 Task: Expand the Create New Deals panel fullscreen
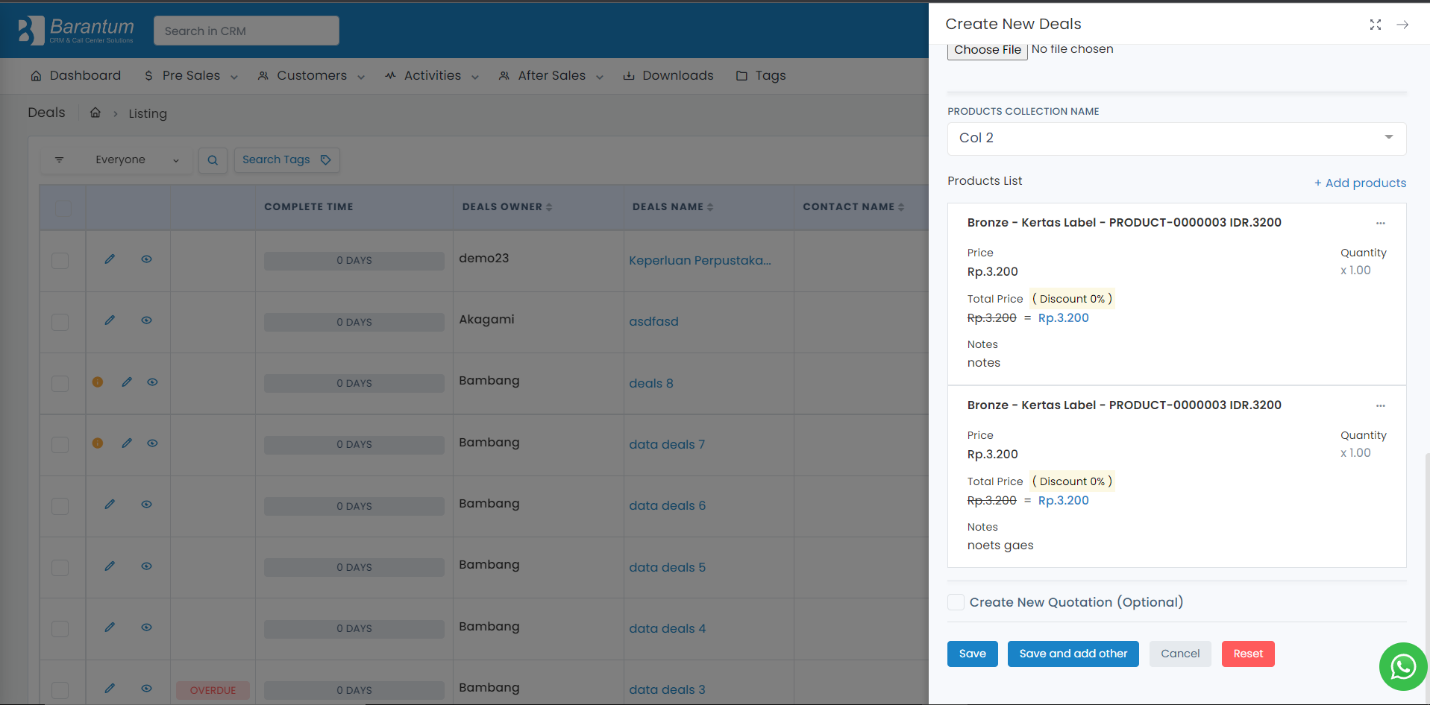point(1375,25)
